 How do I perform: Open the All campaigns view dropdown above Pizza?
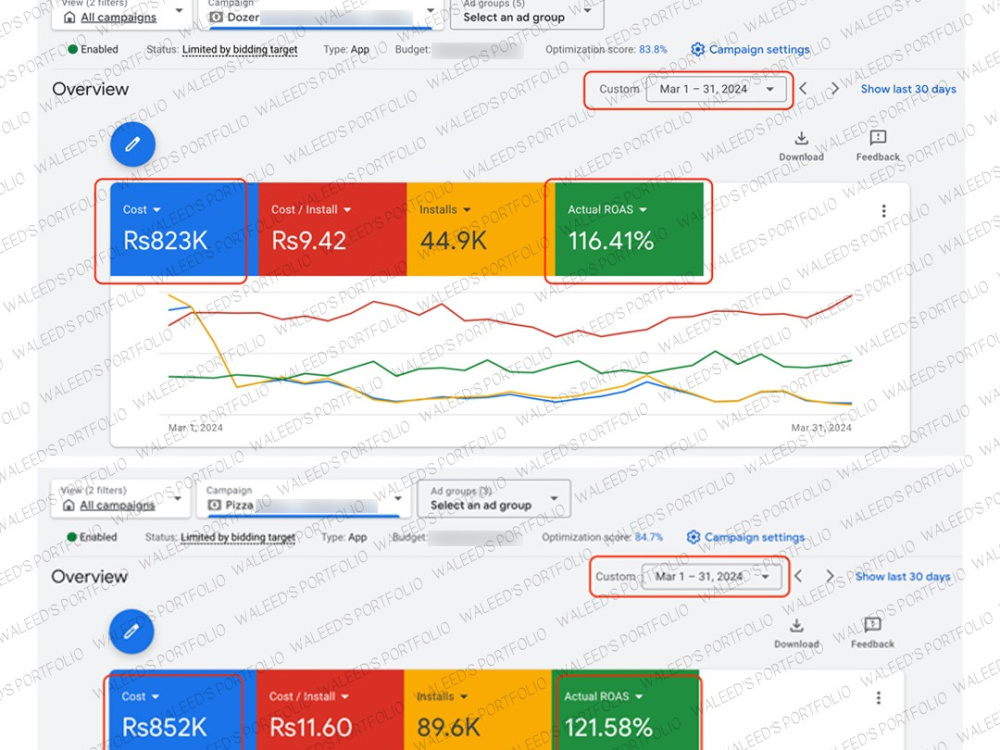pyautogui.click(x=120, y=499)
